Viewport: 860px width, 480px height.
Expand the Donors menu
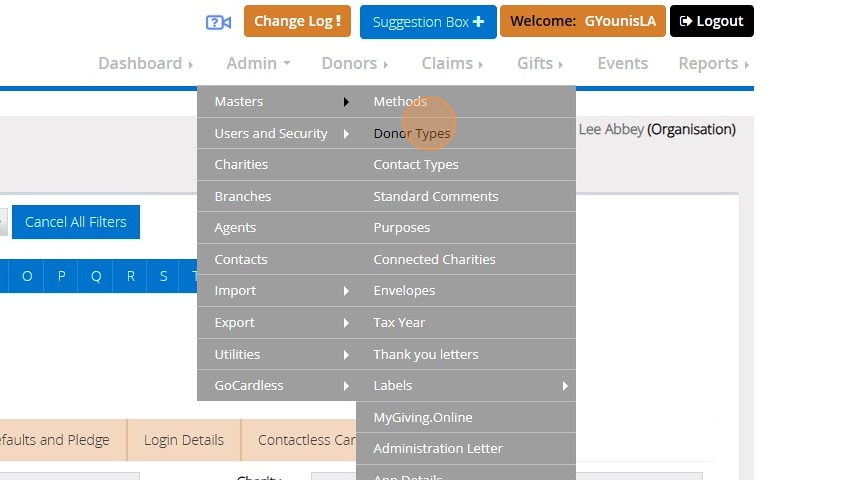tap(354, 63)
